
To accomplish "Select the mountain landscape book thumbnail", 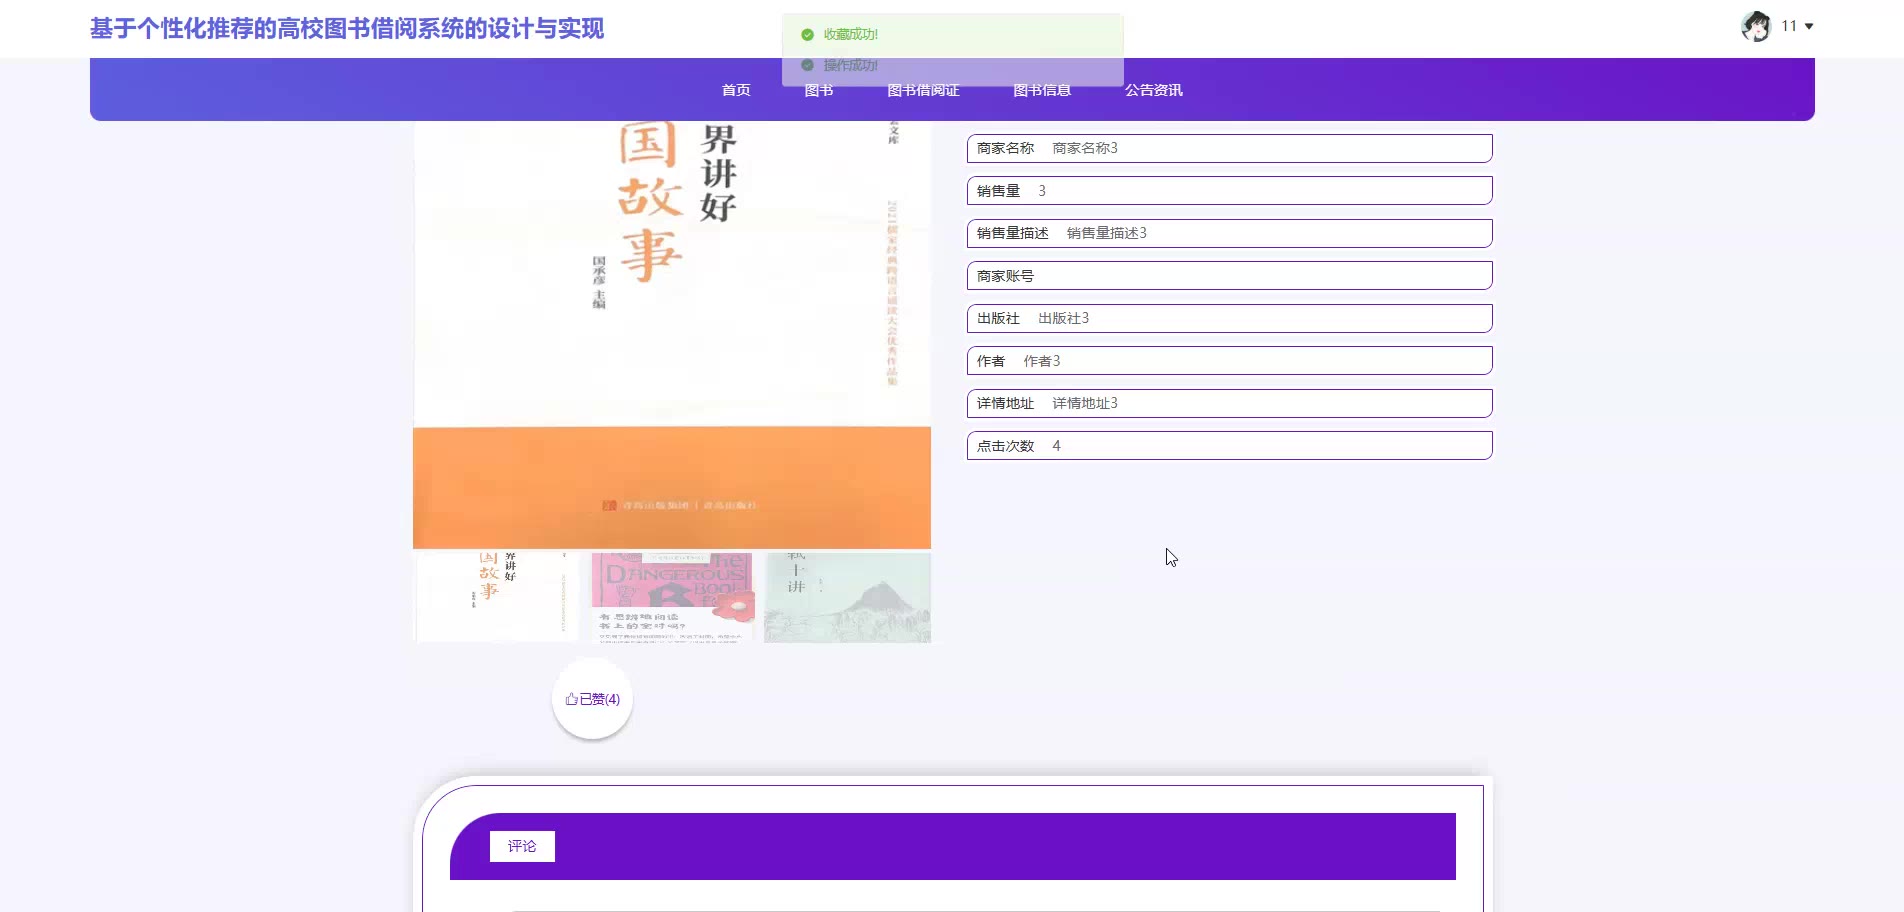I will coord(847,596).
